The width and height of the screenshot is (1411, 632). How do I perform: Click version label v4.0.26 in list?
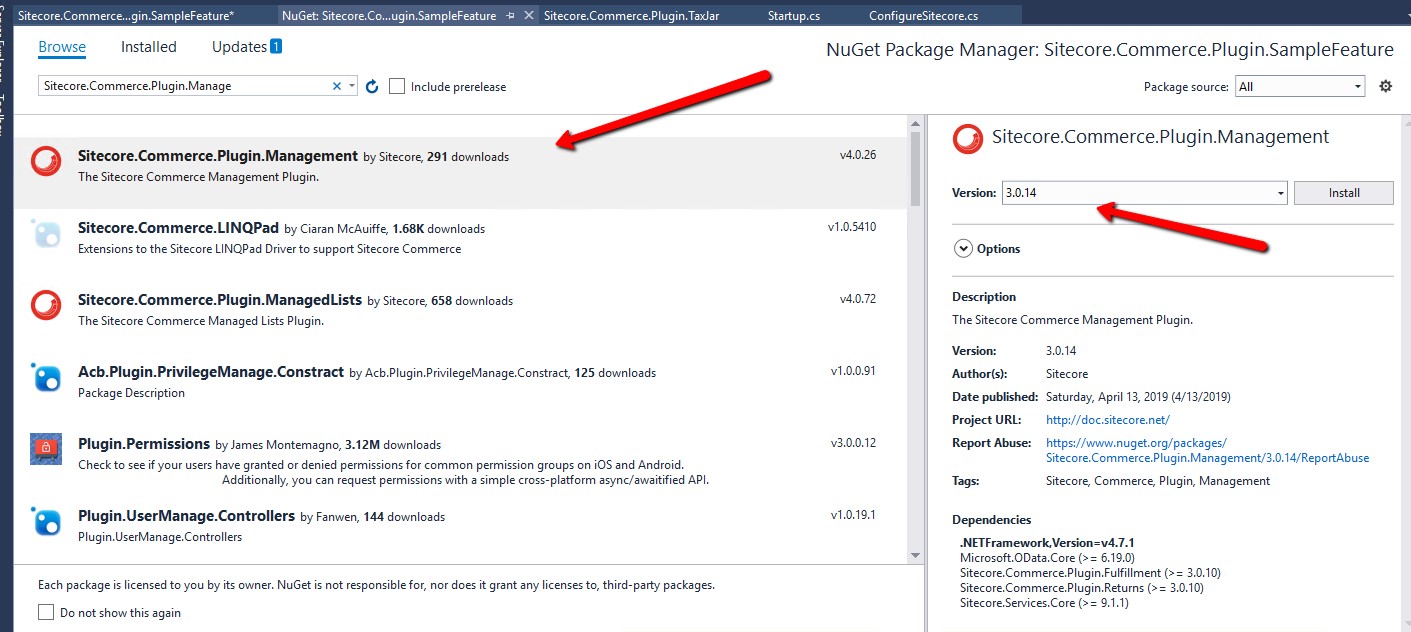coord(858,155)
